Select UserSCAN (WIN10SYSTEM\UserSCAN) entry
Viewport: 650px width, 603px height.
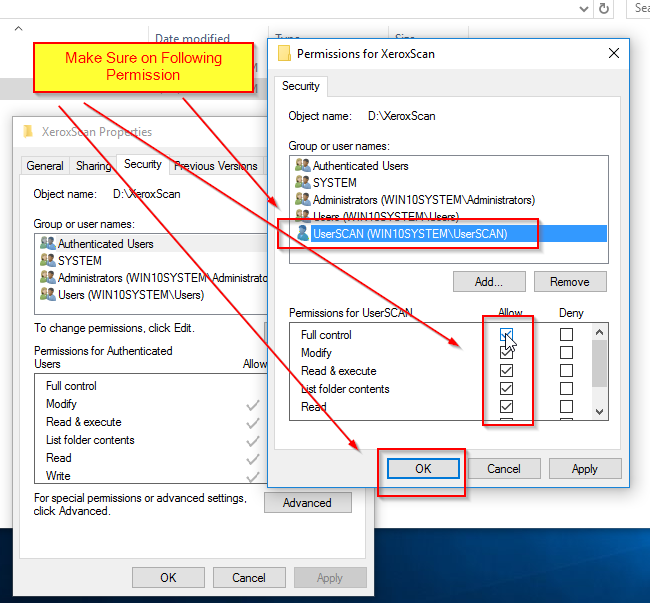point(449,233)
